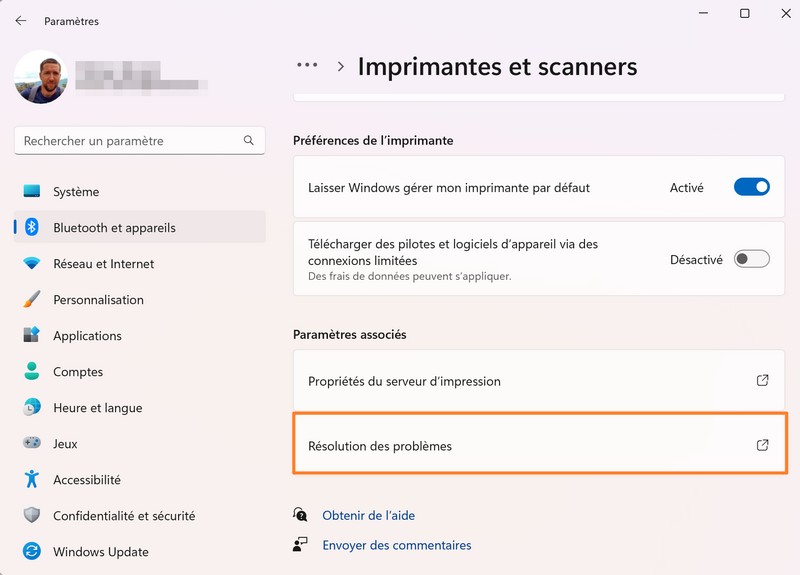Disable Laisser Windows gérer mon imprimante toggle
The image size is (800, 575).
751,187
